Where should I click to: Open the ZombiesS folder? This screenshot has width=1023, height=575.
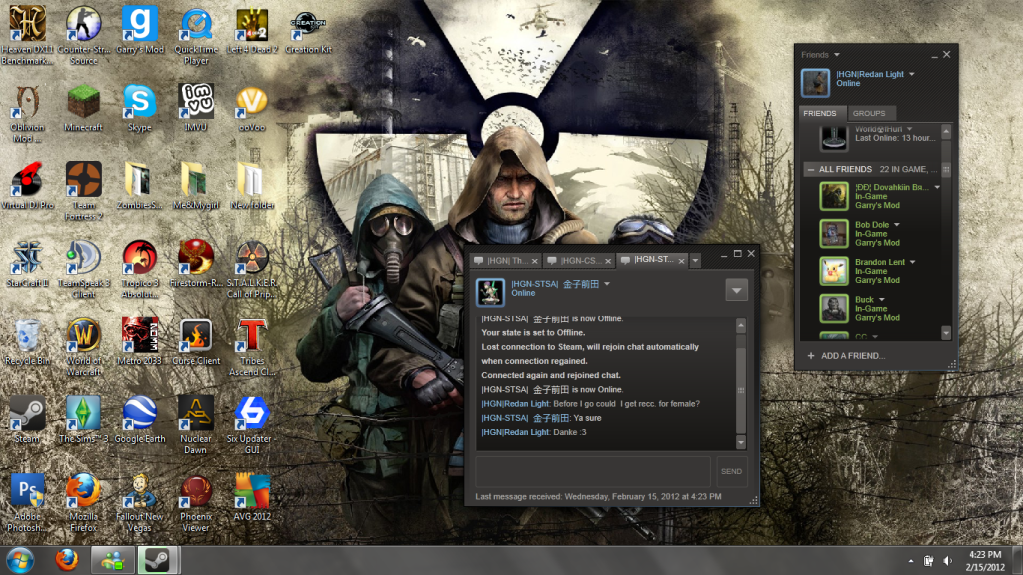[x=140, y=186]
